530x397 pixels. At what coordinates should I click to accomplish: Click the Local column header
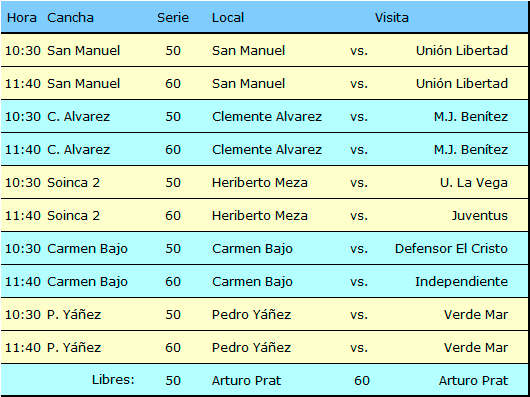pyautogui.click(x=228, y=18)
